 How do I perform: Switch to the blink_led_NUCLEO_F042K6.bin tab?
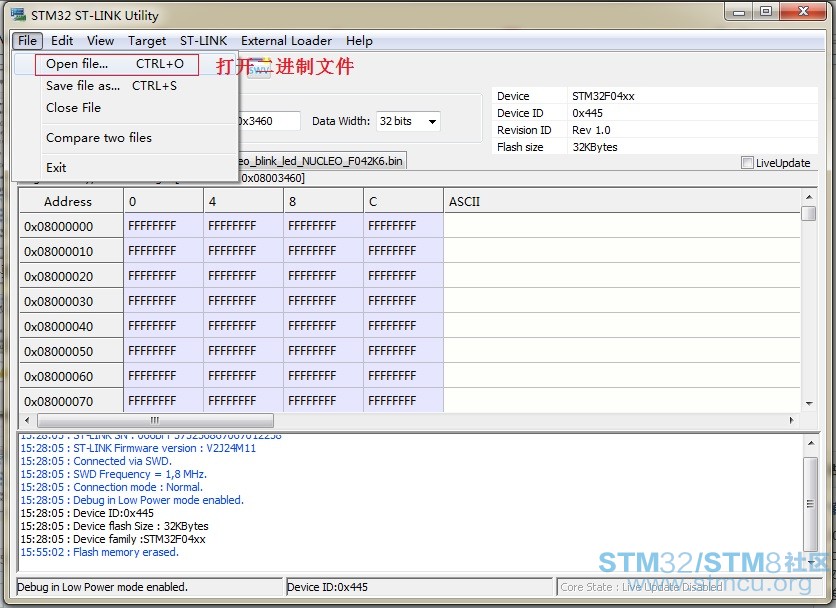[x=322, y=161]
